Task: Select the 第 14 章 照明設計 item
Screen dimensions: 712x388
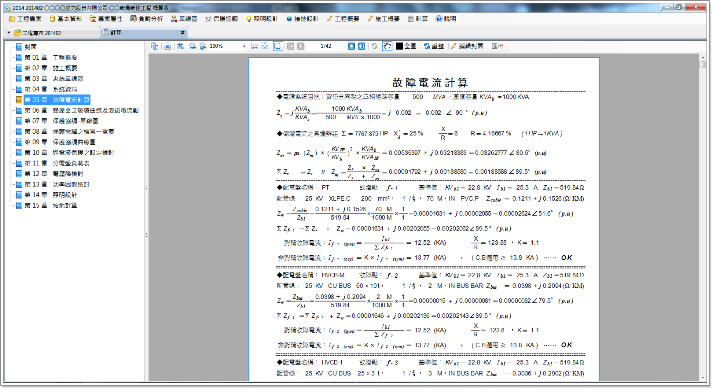Action: 51,195
